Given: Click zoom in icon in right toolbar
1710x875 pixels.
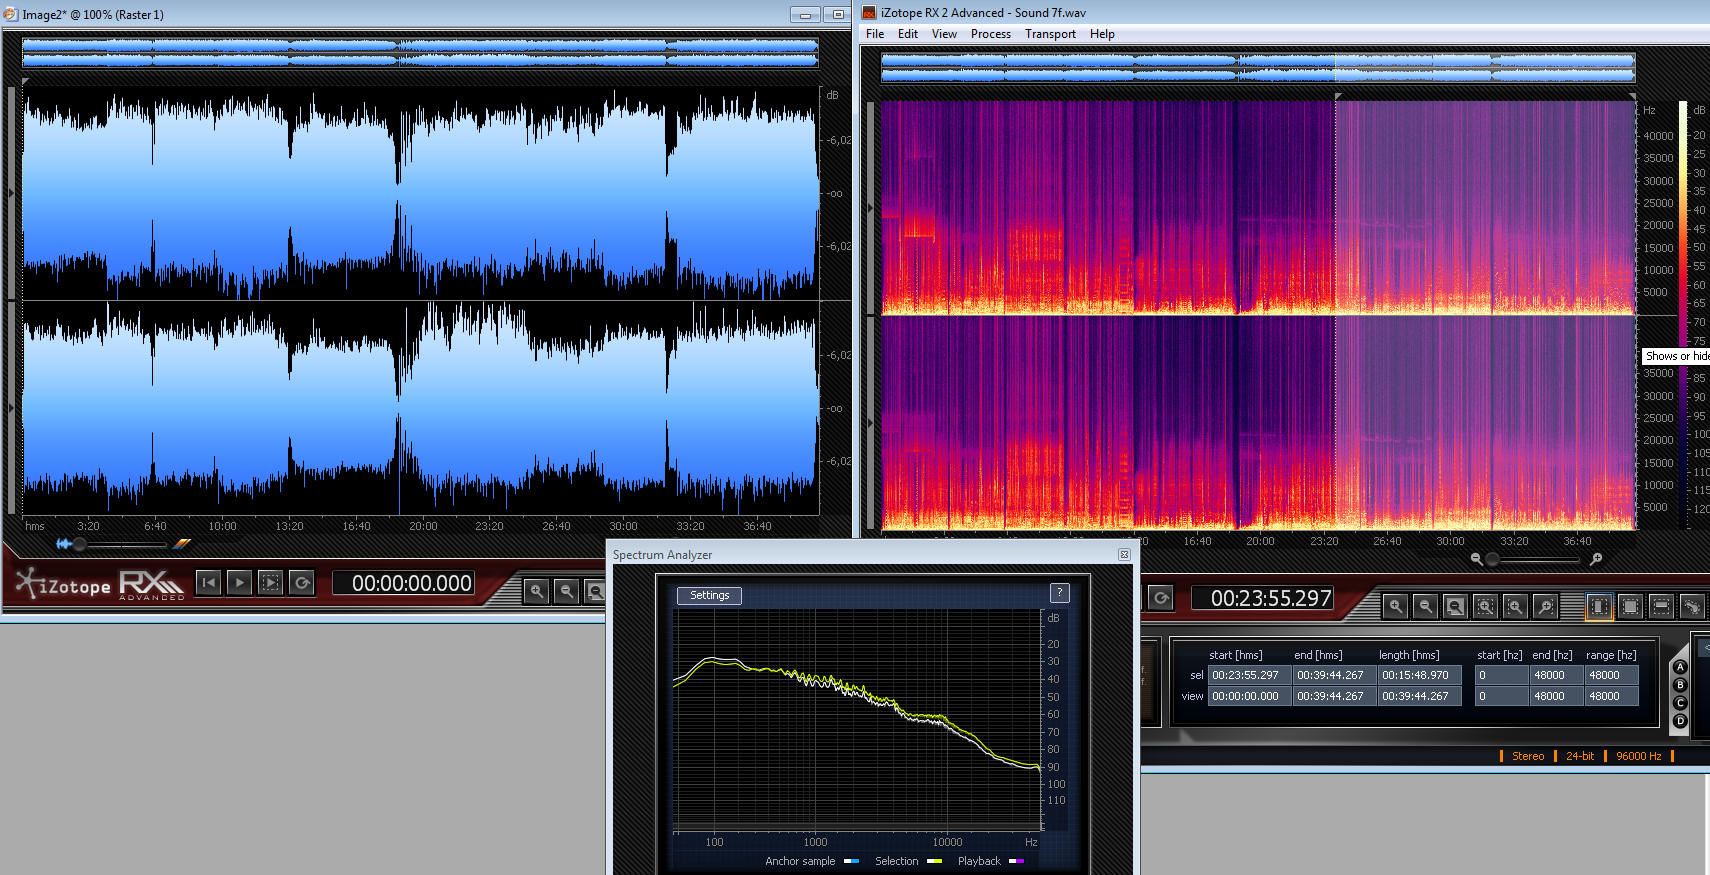Looking at the screenshot, I should 1395,606.
